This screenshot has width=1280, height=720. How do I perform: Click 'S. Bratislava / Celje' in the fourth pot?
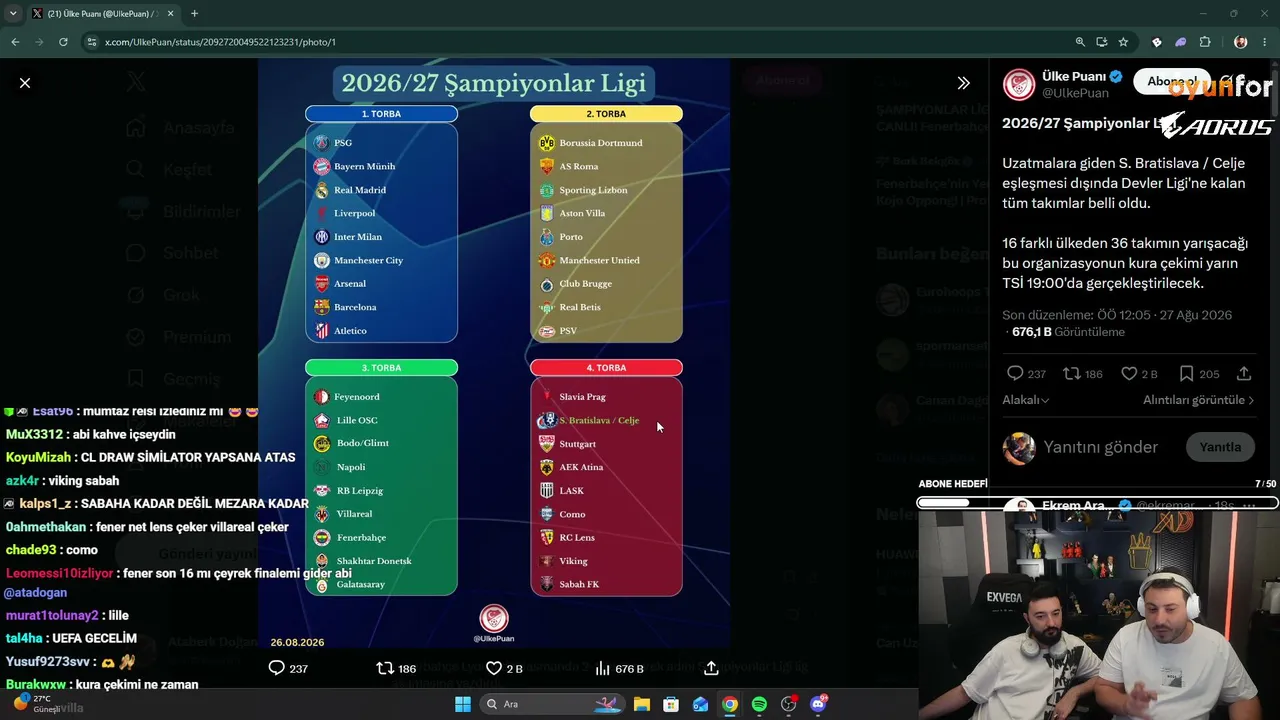(x=599, y=421)
